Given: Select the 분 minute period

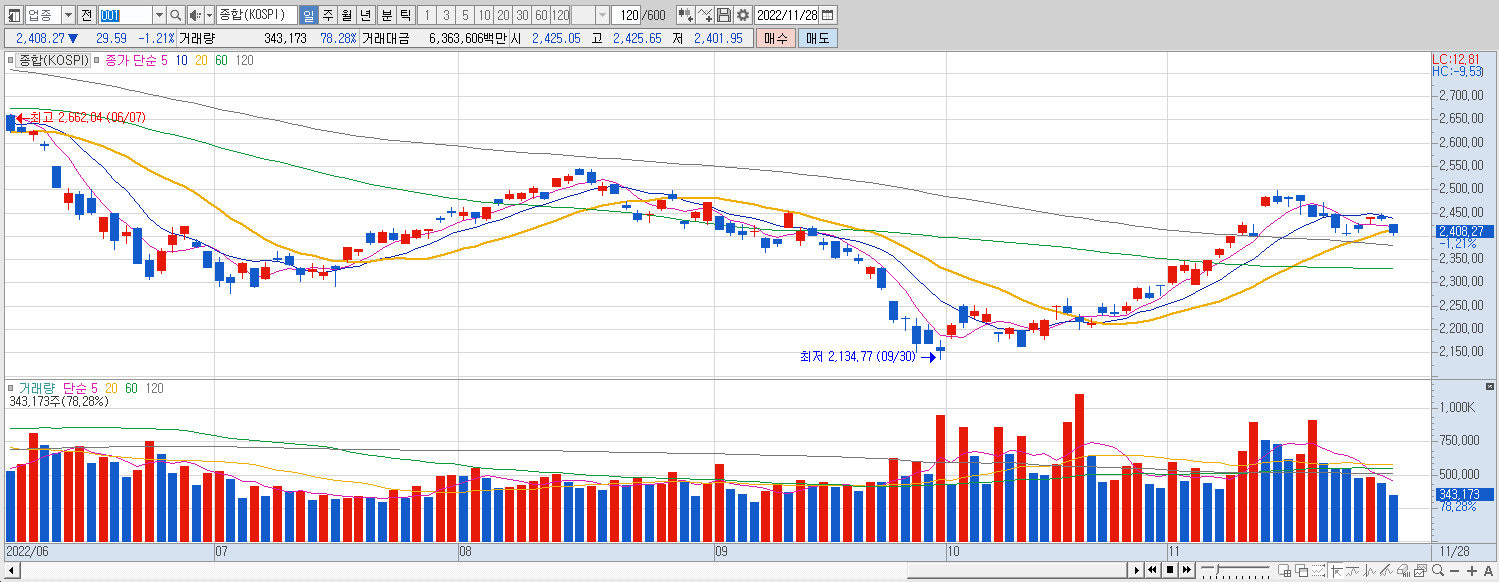Looking at the screenshot, I should coord(386,16).
